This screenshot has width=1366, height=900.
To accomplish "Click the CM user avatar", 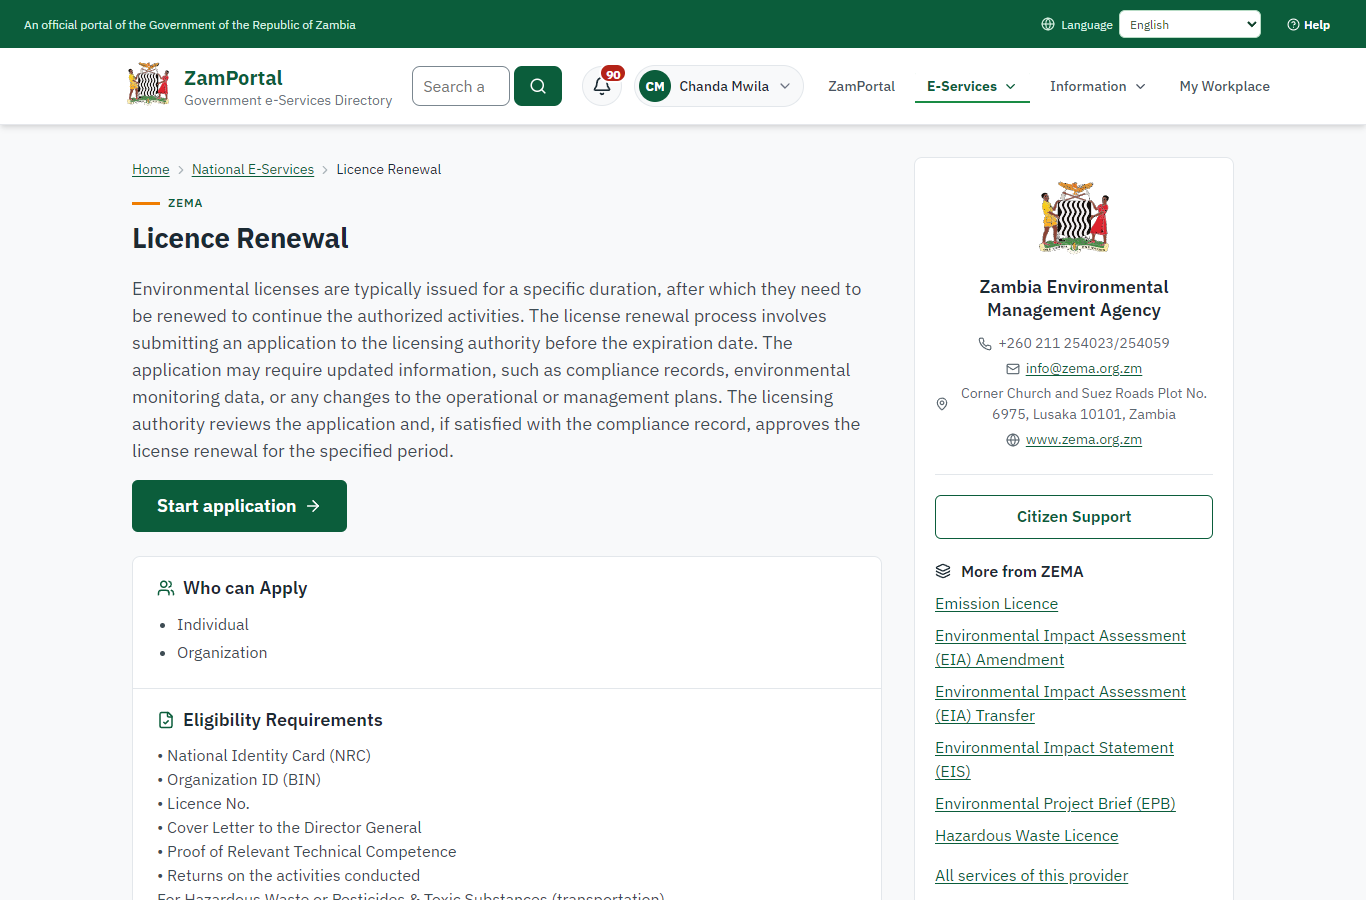I will [x=655, y=86].
